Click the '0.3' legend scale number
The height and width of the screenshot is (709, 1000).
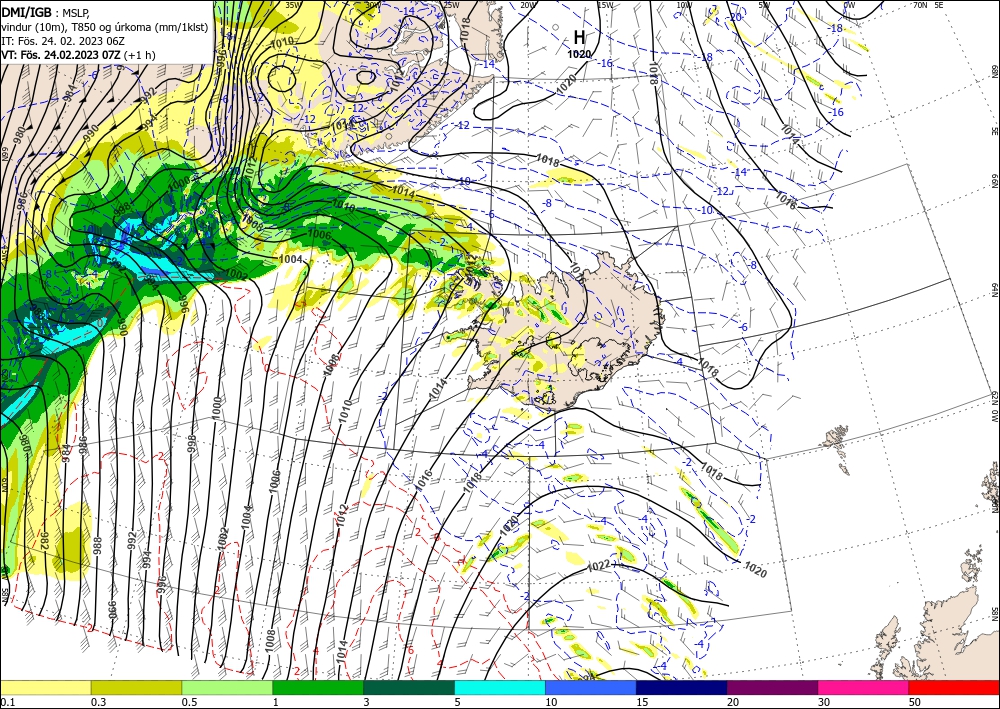pyautogui.click(x=98, y=702)
